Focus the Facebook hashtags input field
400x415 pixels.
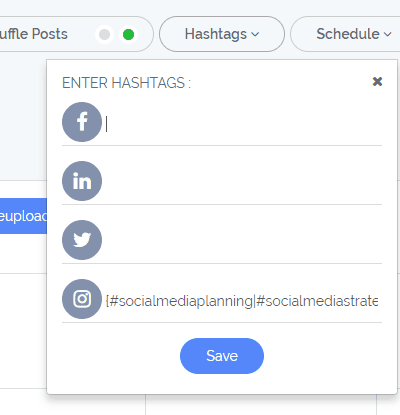[x=243, y=124]
